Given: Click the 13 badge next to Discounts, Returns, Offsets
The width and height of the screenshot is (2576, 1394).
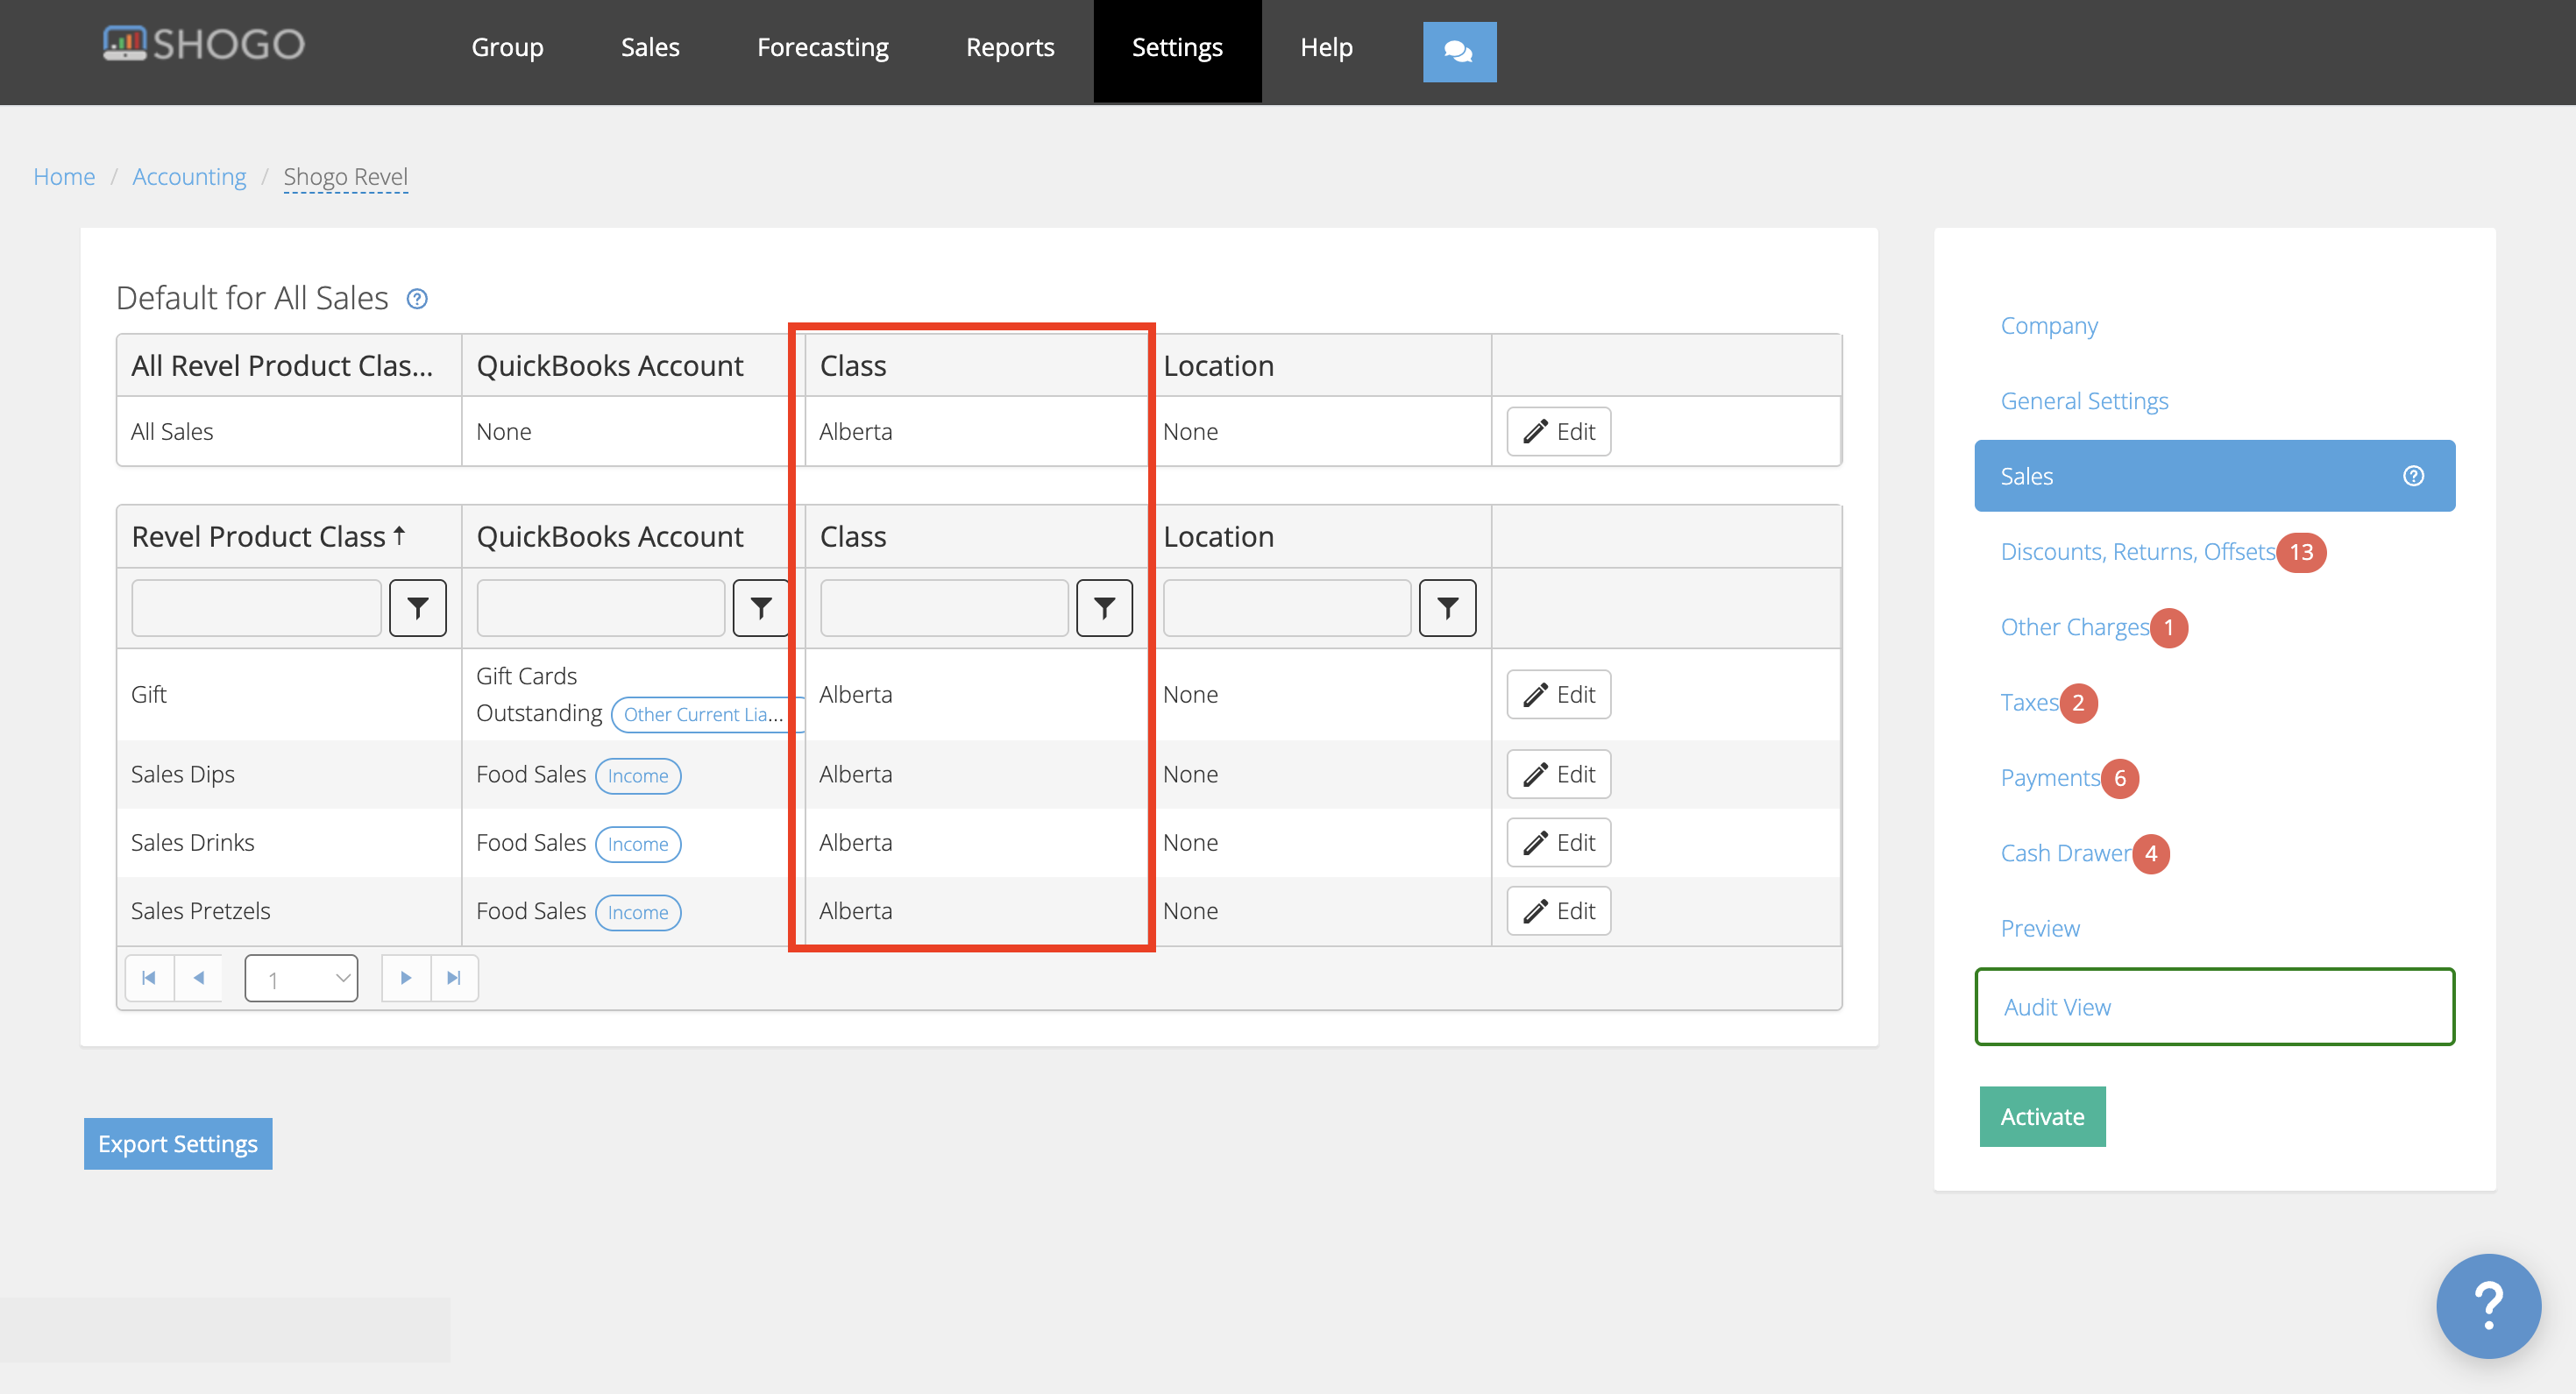Looking at the screenshot, I should [x=2301, y=552].
